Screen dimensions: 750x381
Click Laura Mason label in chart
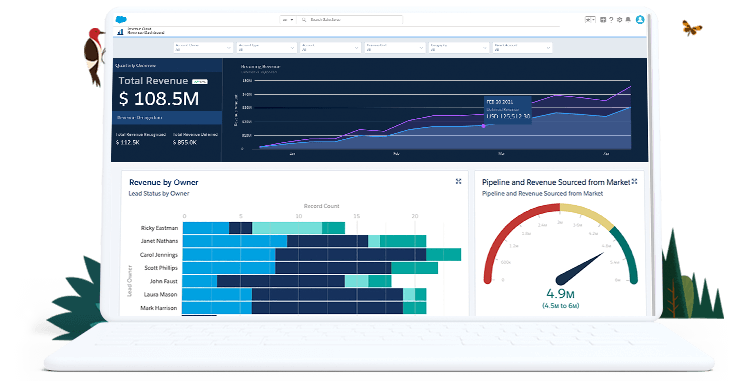pyautogui.click(x=161, y=294)
